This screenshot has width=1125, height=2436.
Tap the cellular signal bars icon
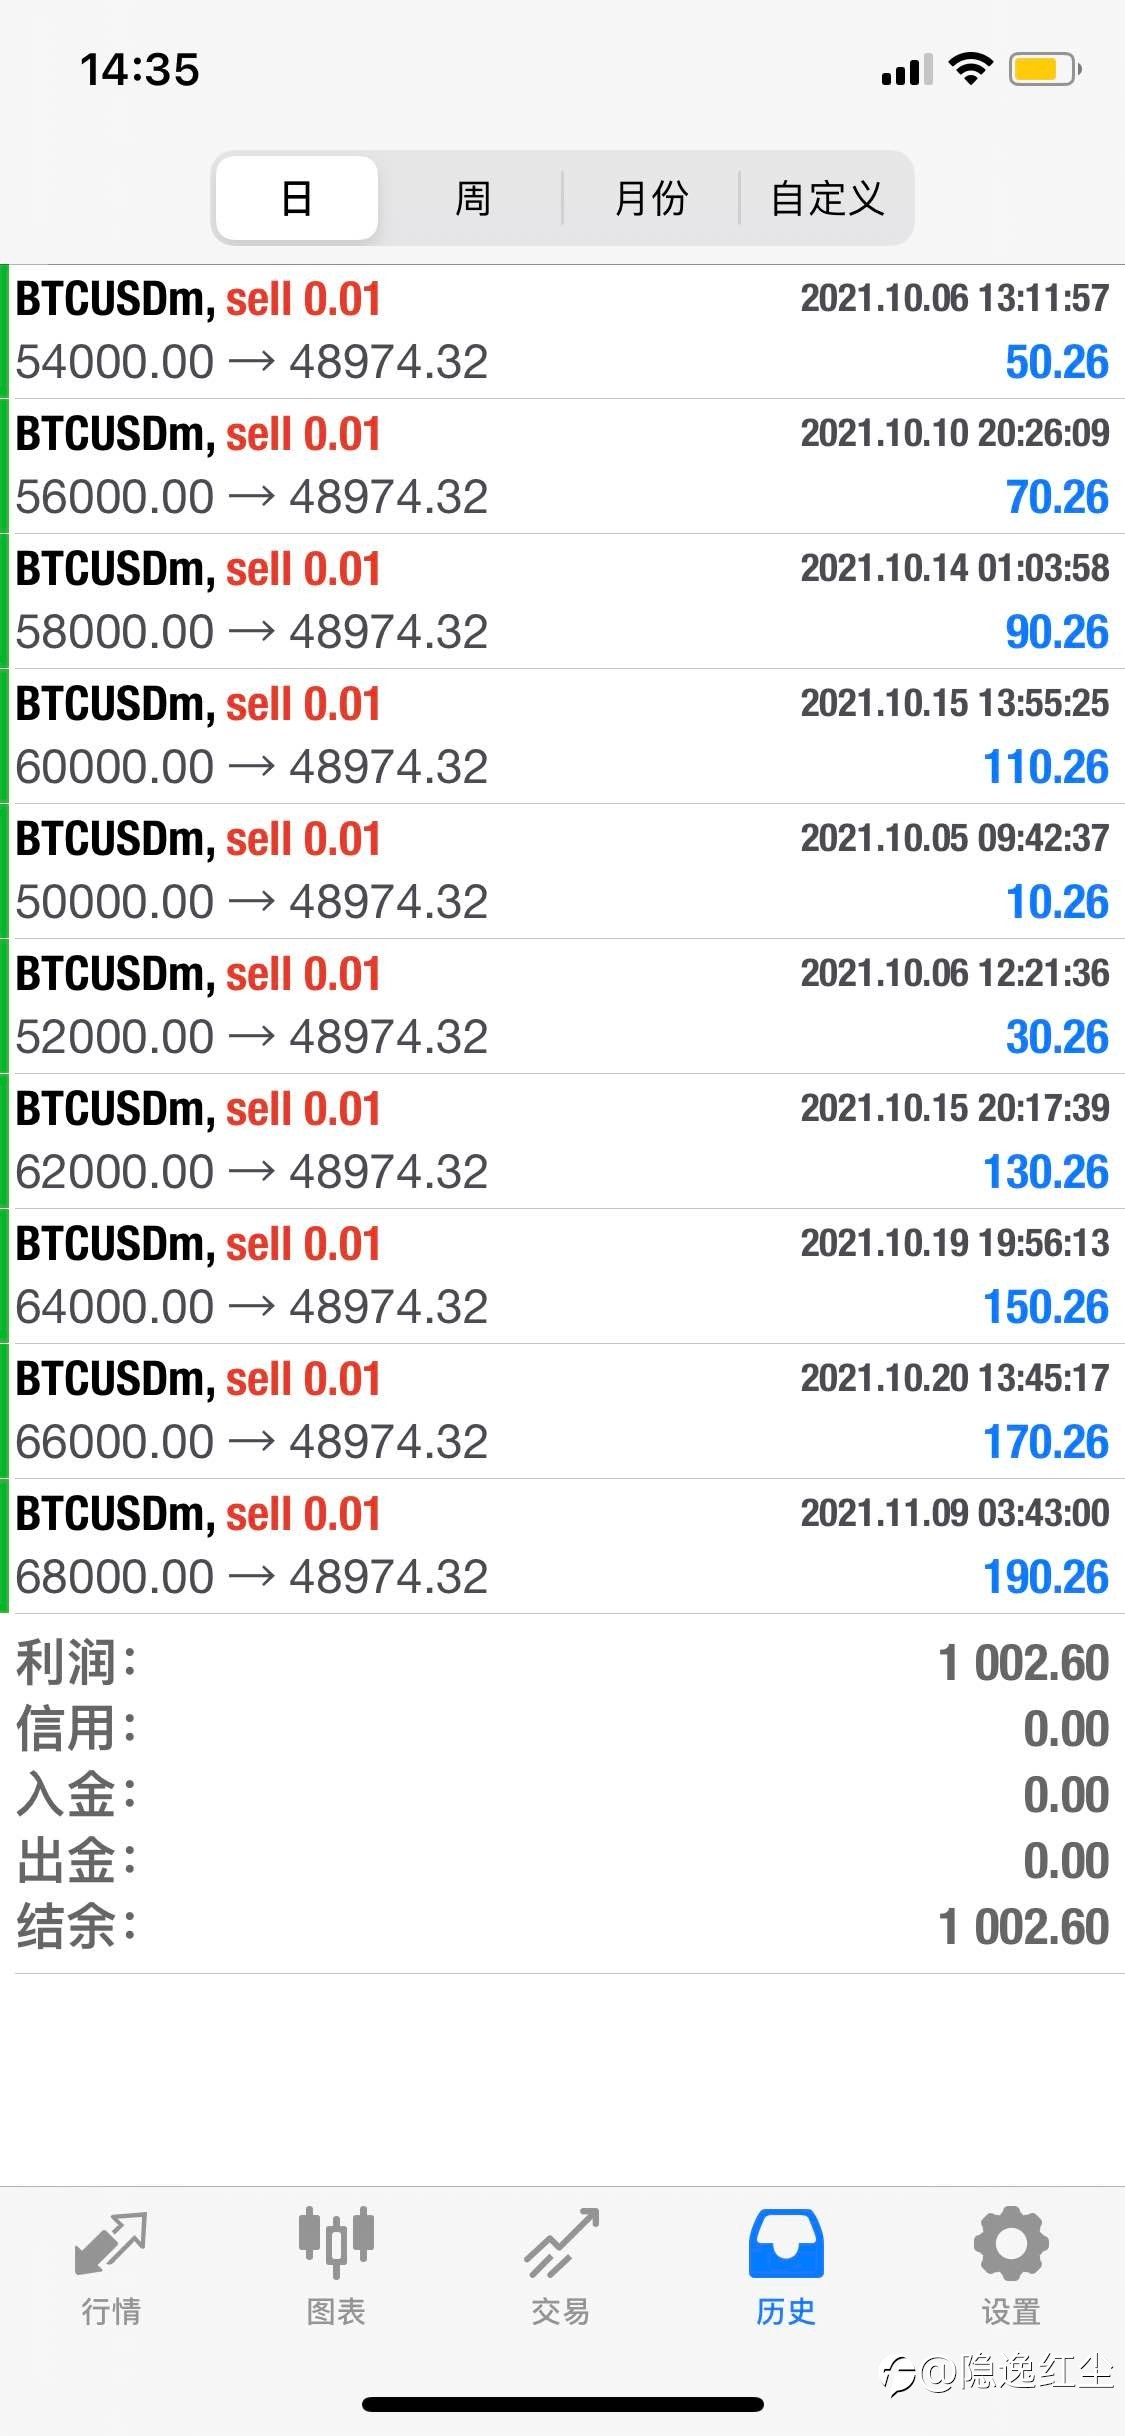(x=907, y=70)
